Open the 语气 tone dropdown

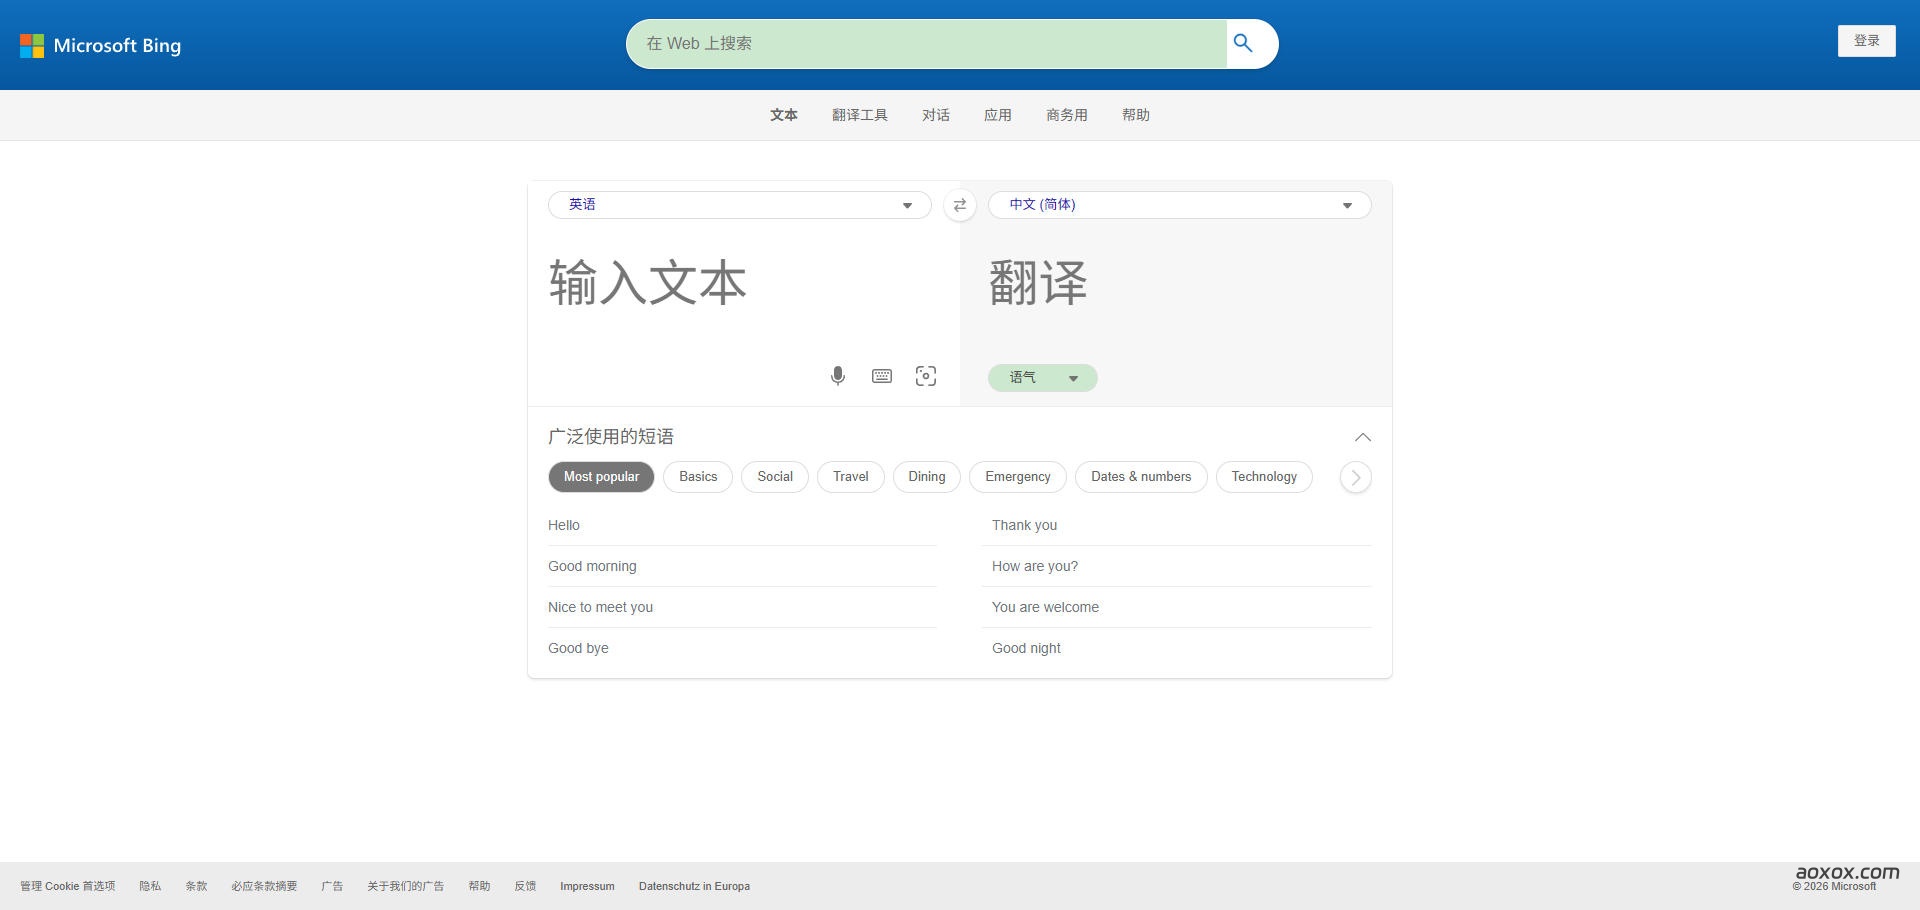[1043, 377]
